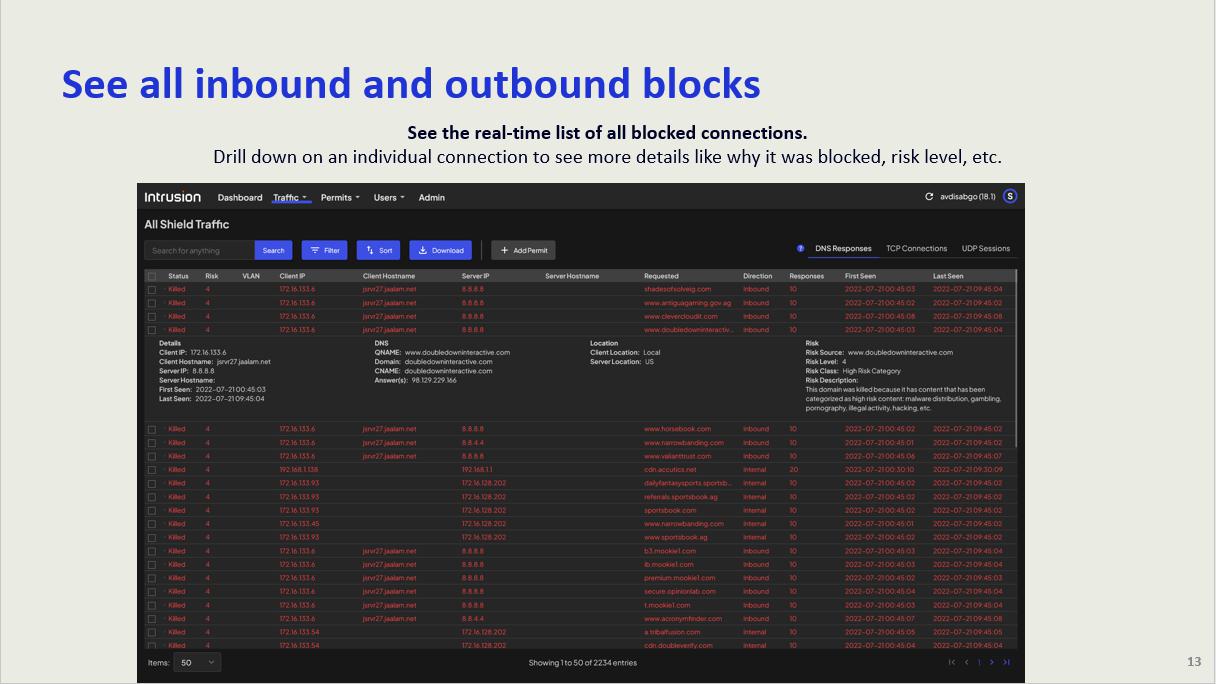1216x684 pixels.
Task: Click the refresh icon next to avdisabgo
Action: pos(929,197)
